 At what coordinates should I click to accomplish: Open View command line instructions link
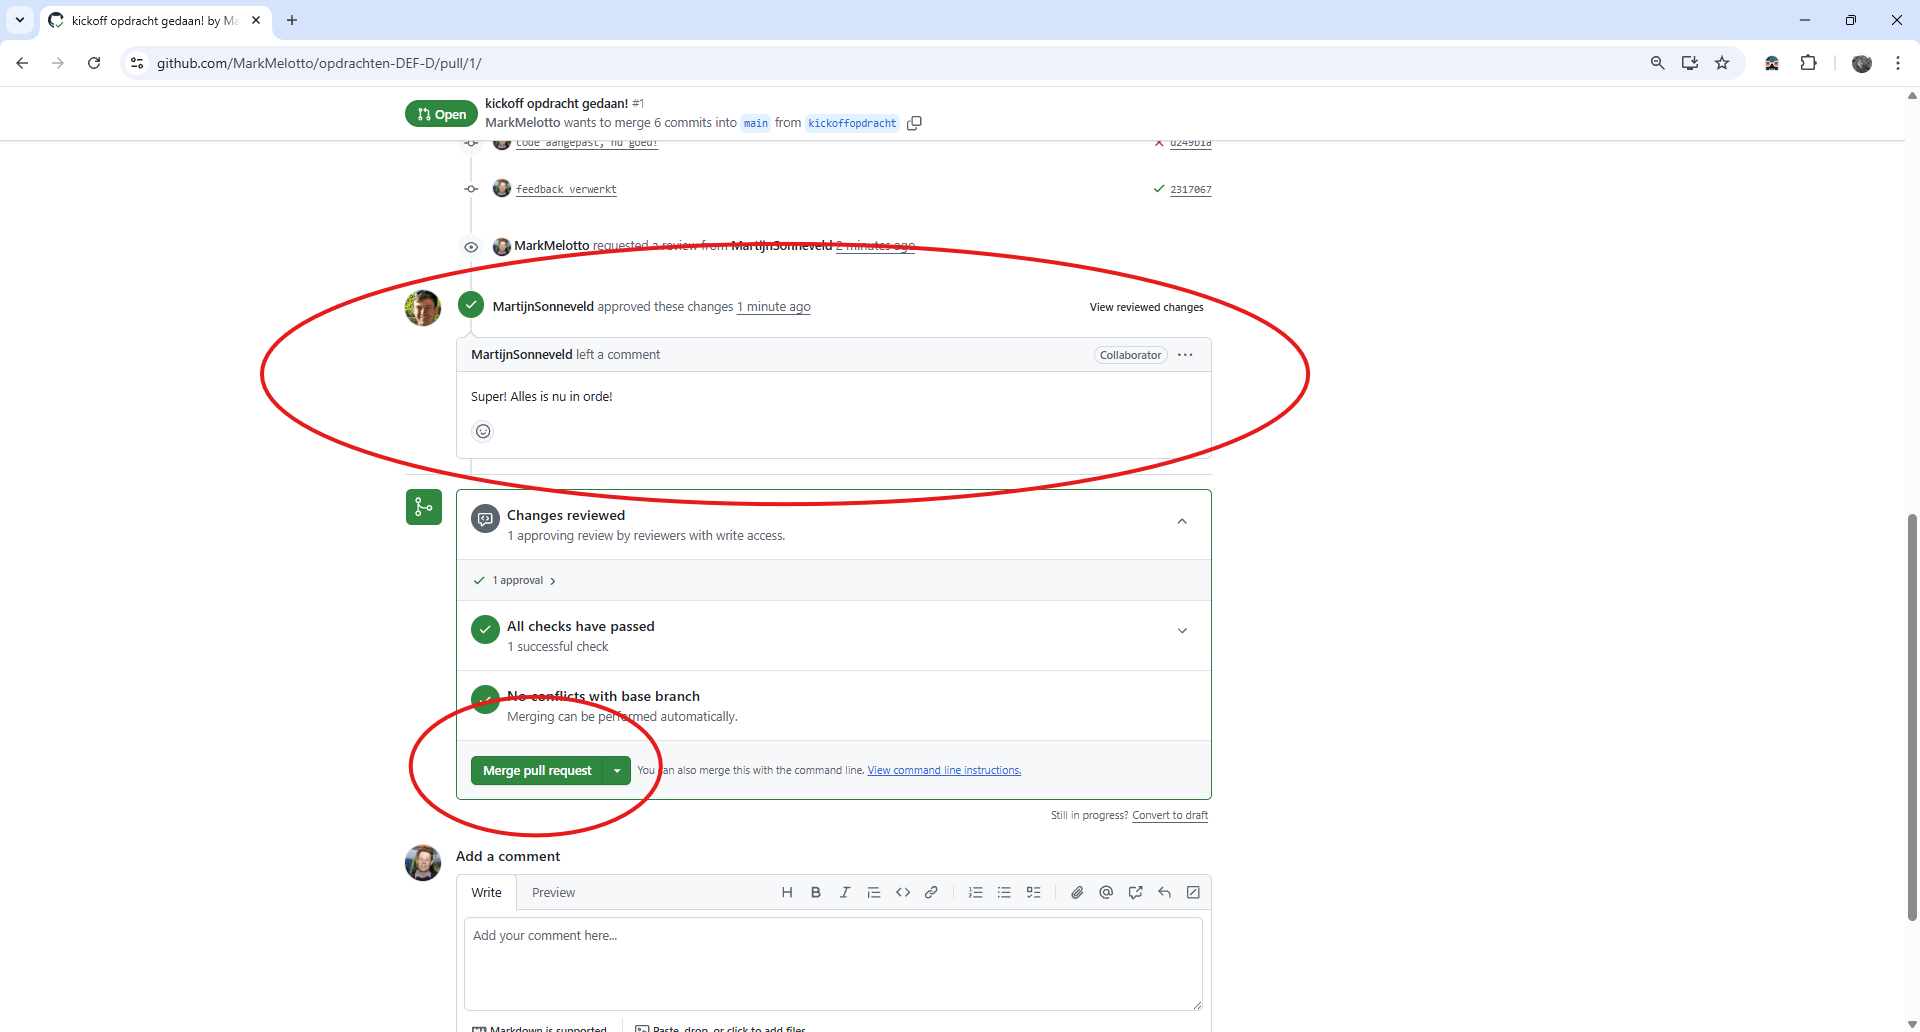[944, 770]
